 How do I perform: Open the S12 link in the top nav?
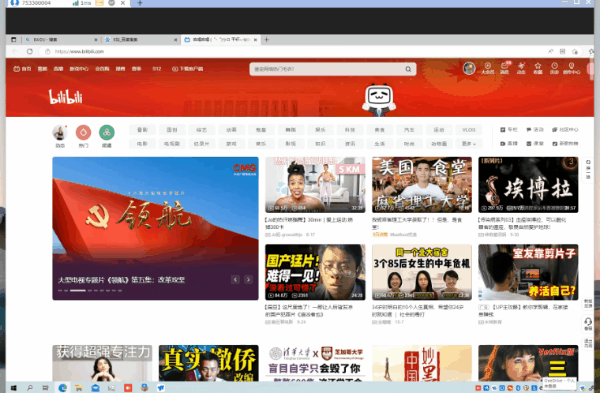[x=157, y=69]
